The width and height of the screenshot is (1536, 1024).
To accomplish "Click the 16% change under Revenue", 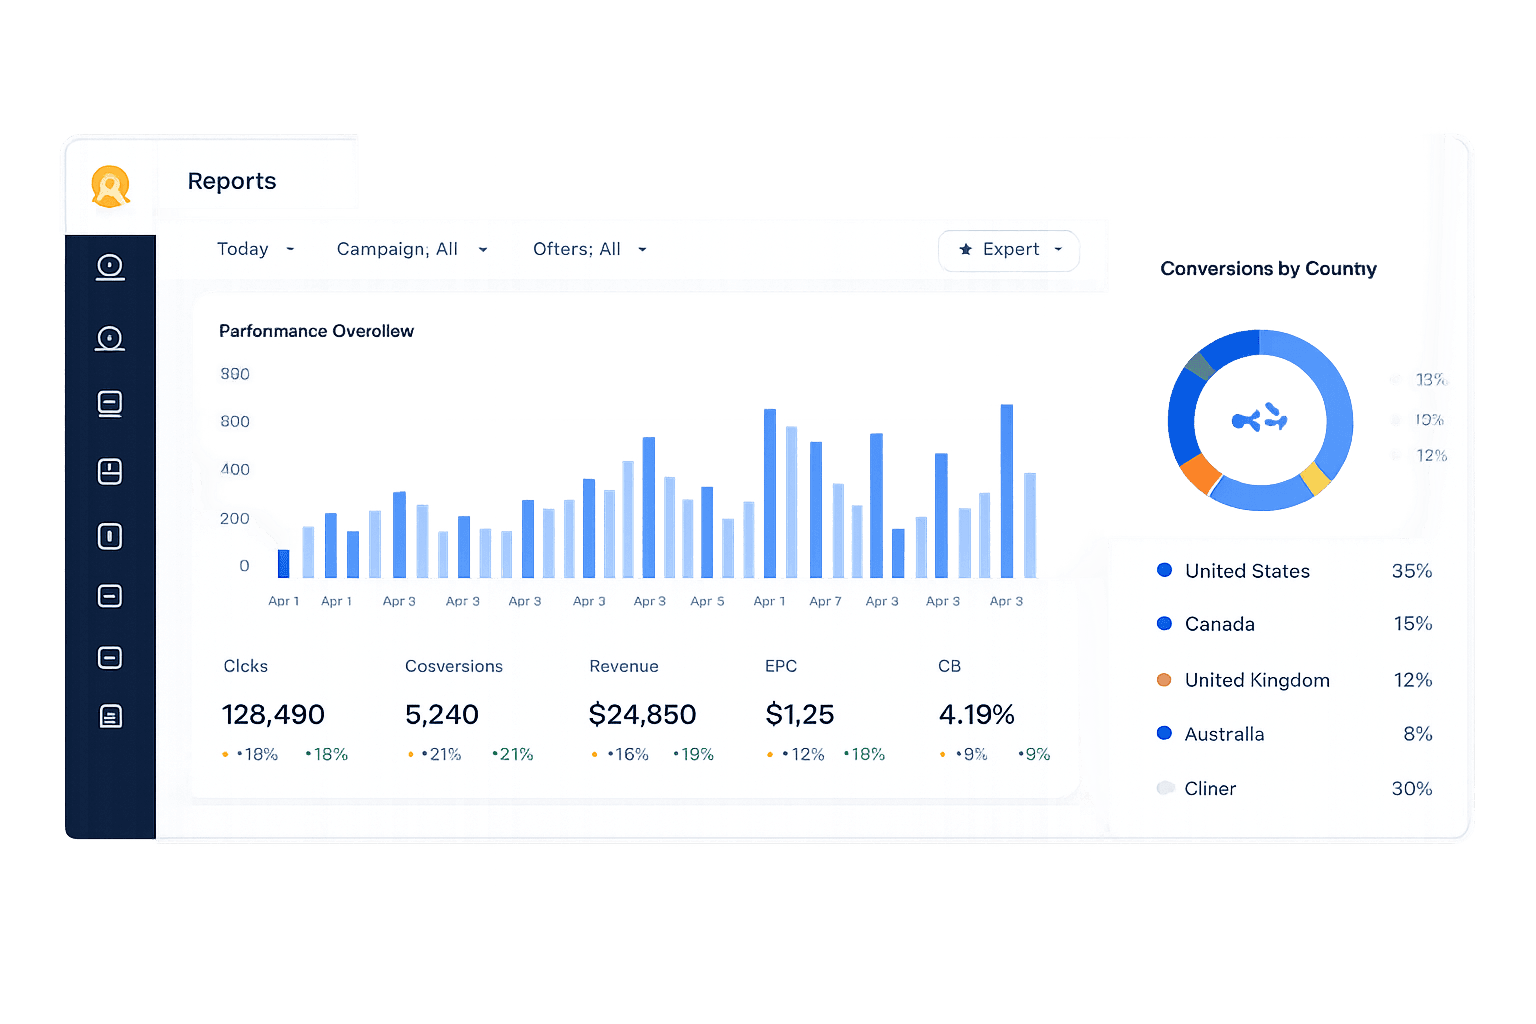I will coord(628,754).
